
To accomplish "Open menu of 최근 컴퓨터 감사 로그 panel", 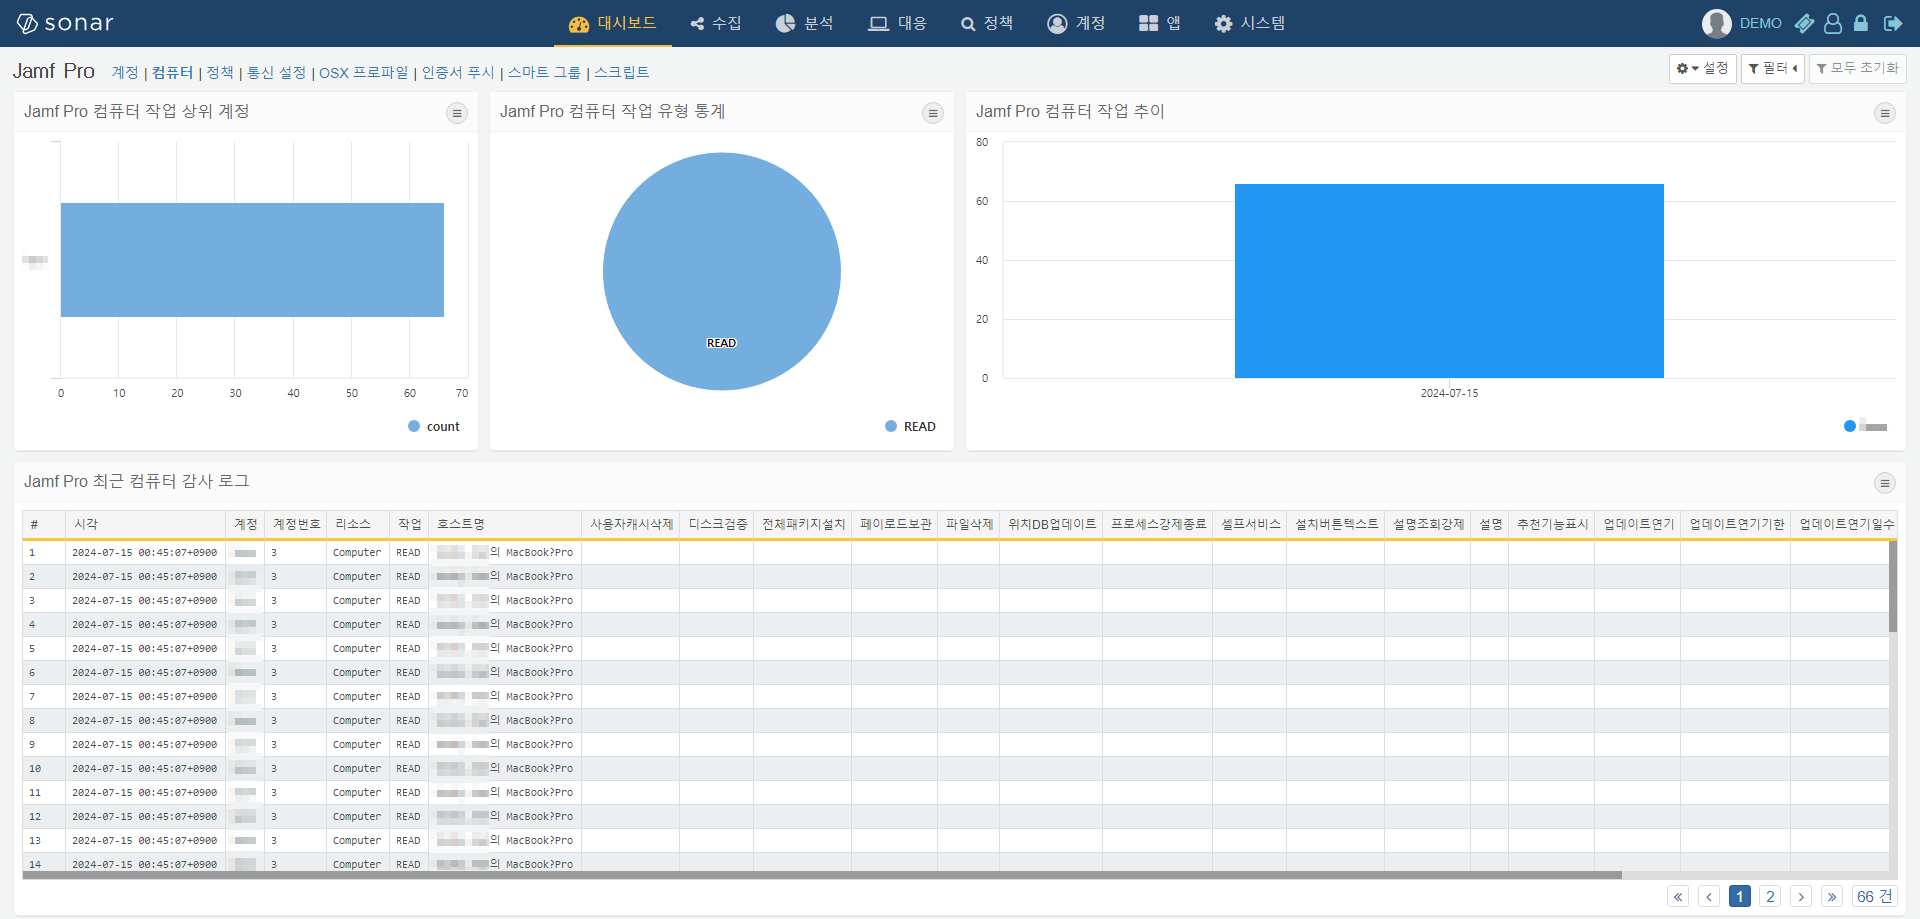I will point(1885,483).
